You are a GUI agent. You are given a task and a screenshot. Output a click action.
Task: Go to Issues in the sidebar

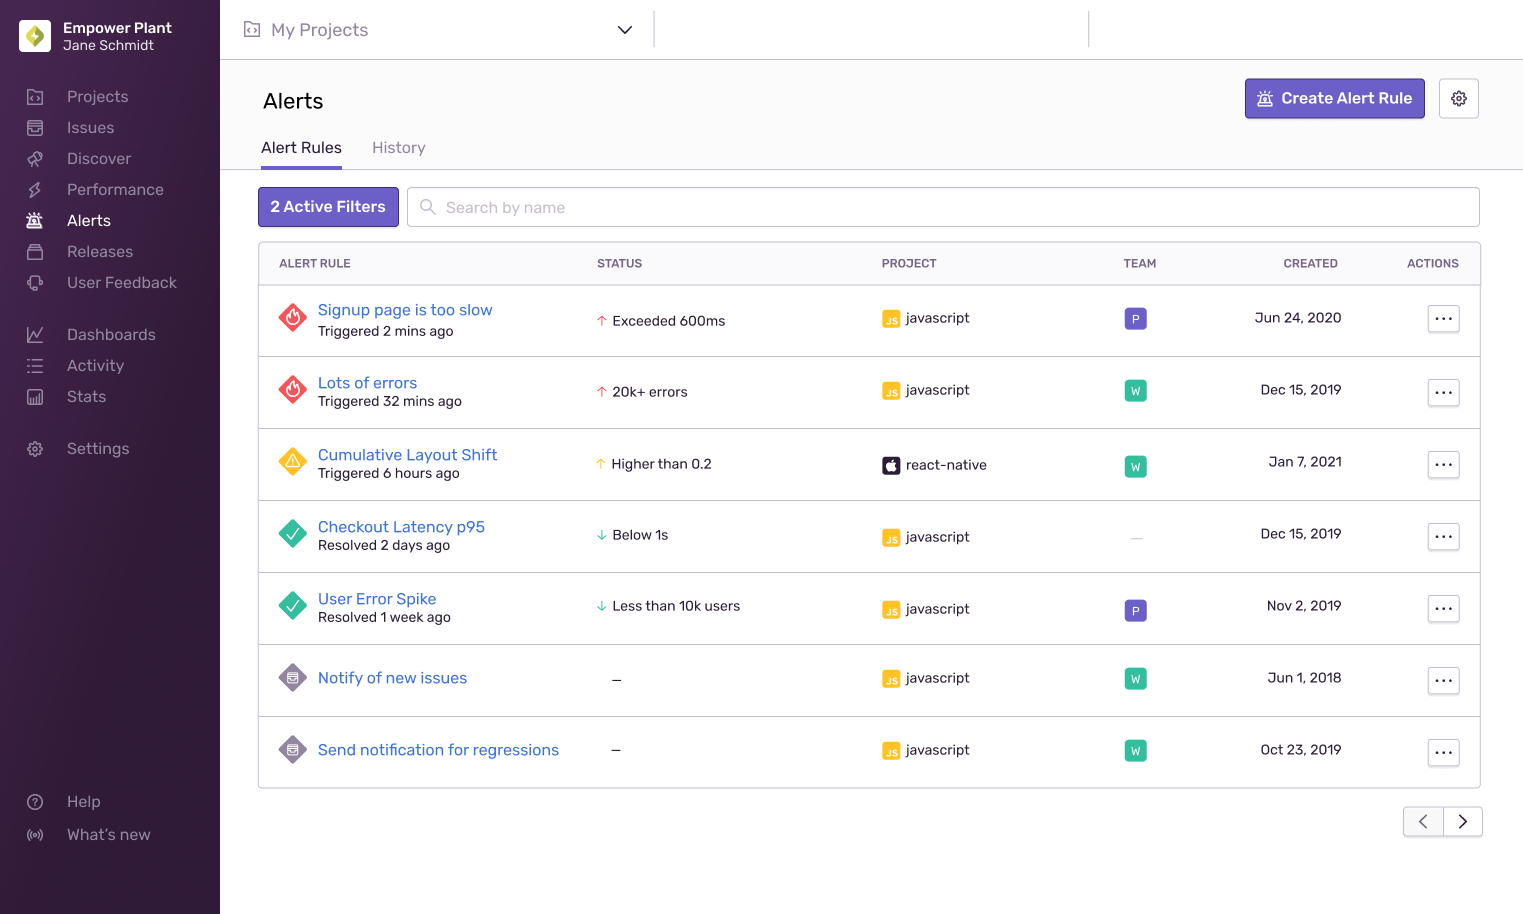pyautogui.click(x=90, y=128)
